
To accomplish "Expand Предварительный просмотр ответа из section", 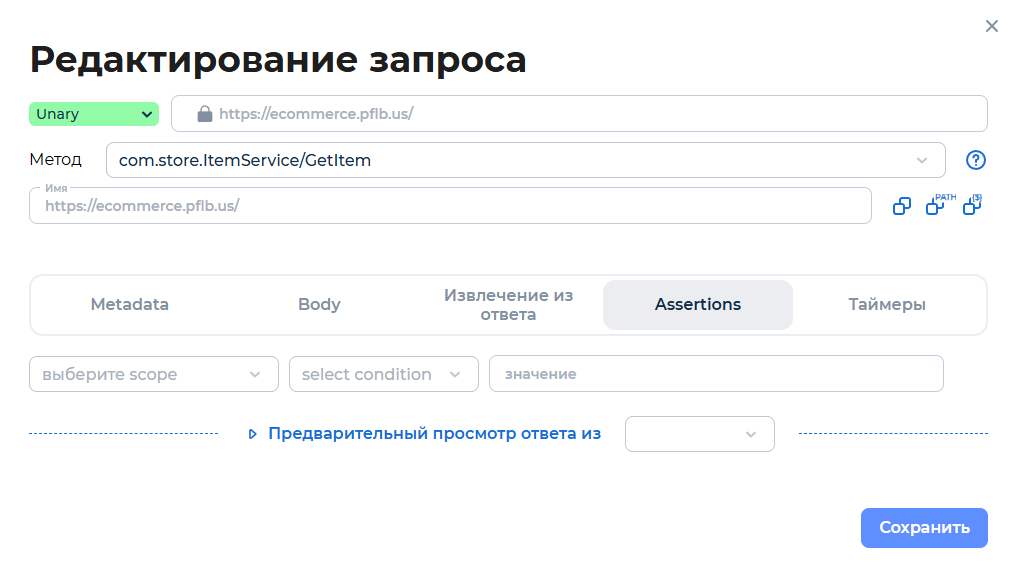I will tap(425, 434).
